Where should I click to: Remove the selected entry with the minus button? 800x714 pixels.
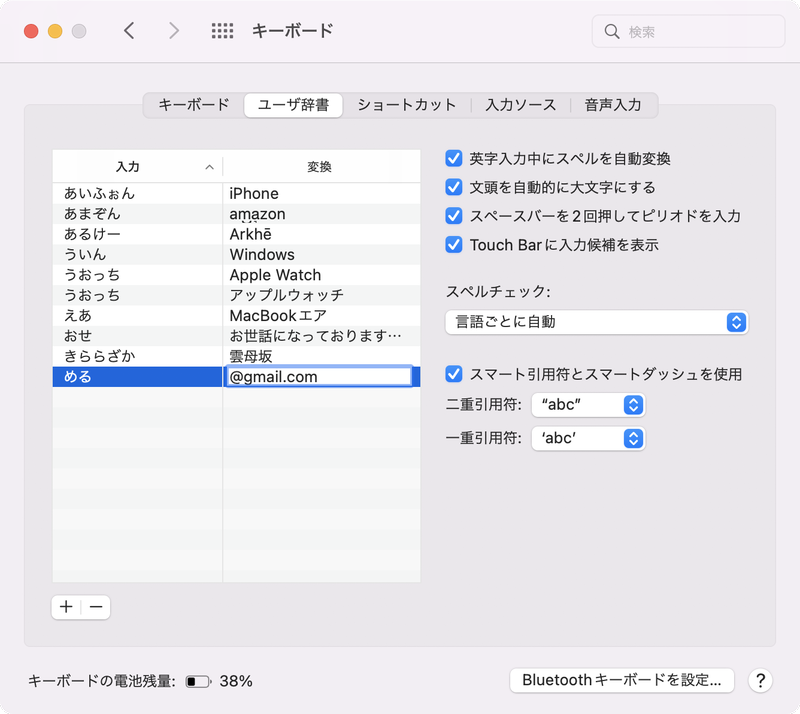95,607
